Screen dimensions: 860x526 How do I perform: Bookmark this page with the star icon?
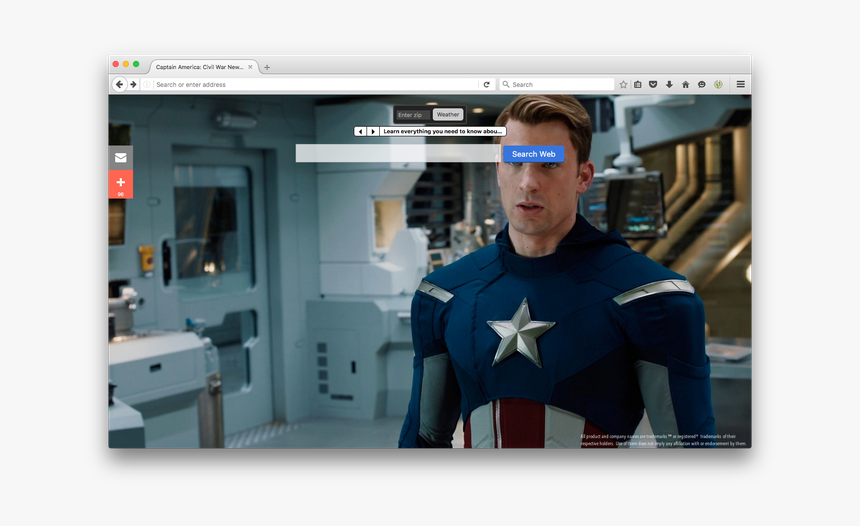[x=623, y=84]
